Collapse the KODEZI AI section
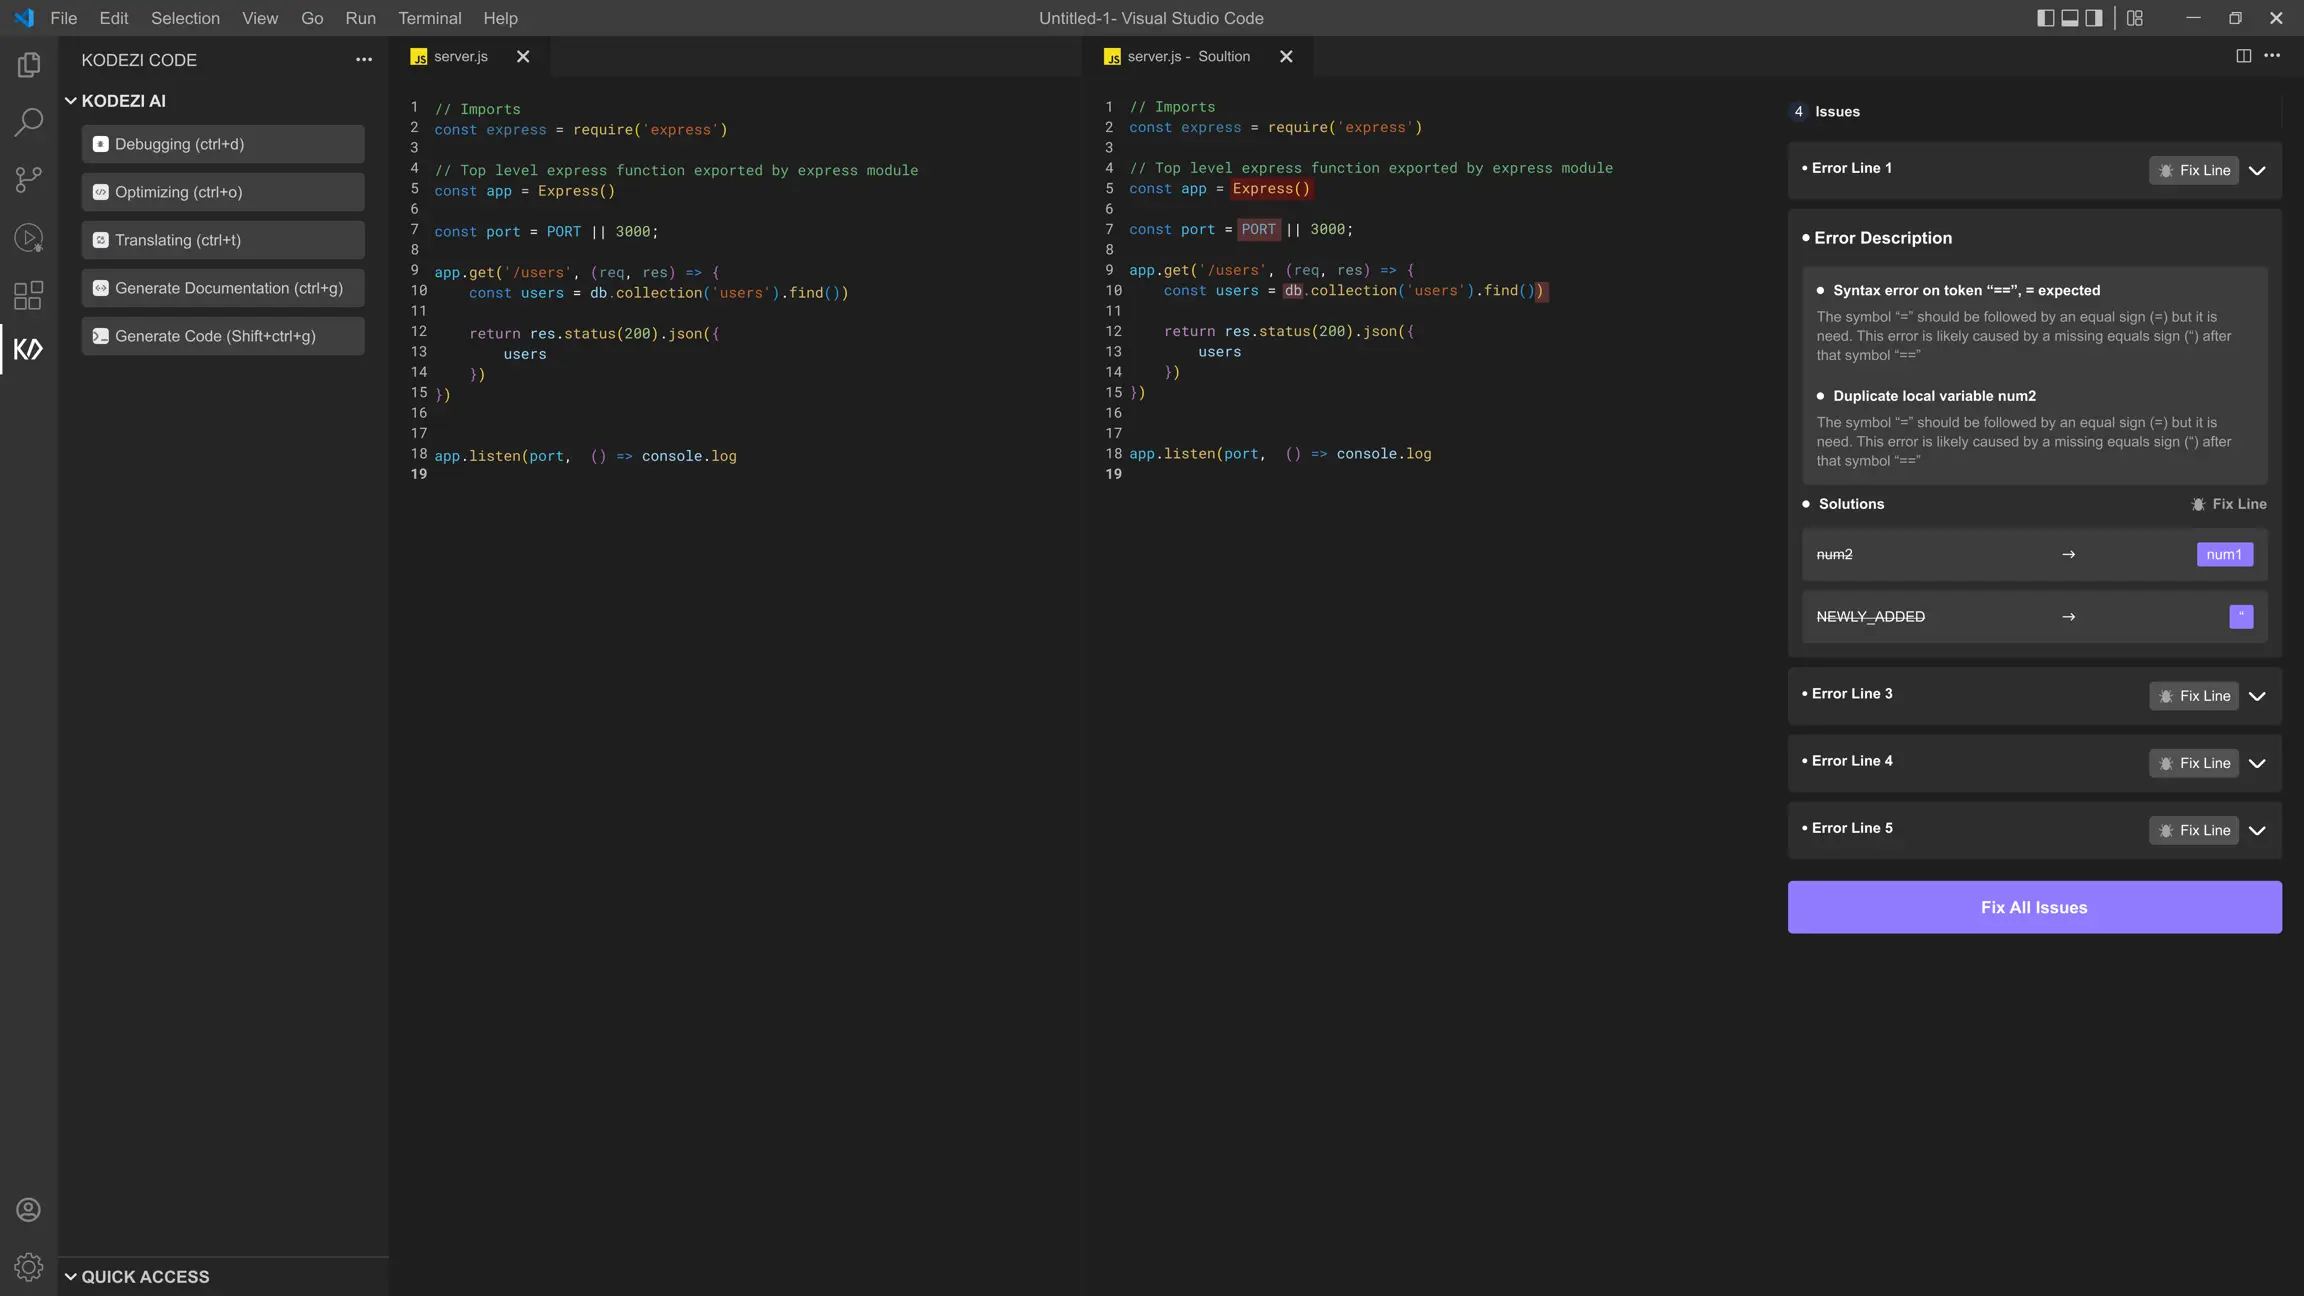The image size is (2304, 1296). pos(71,101)
